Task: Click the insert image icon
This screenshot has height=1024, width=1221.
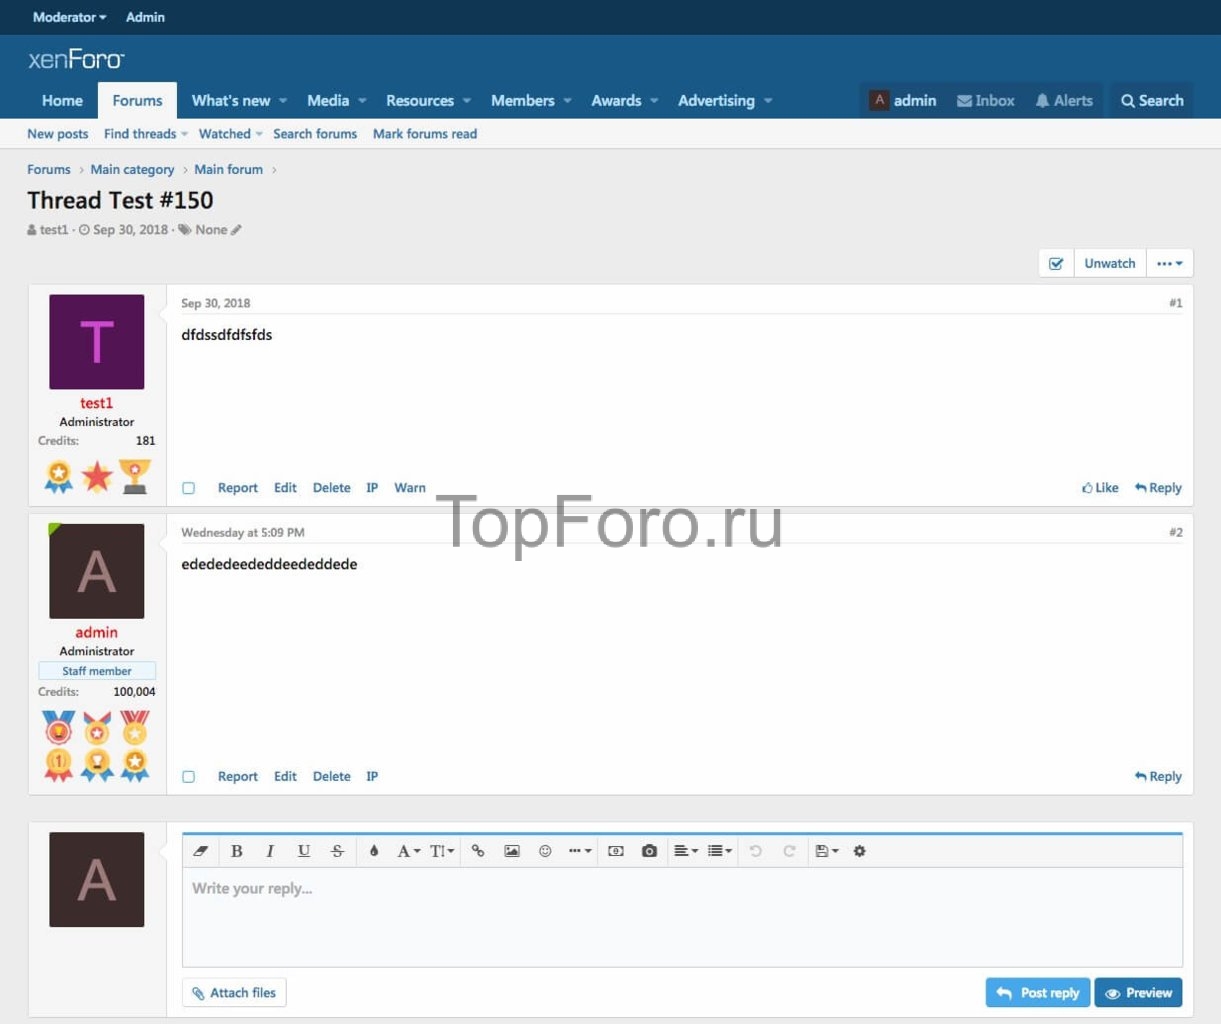Action: point(512,851)
